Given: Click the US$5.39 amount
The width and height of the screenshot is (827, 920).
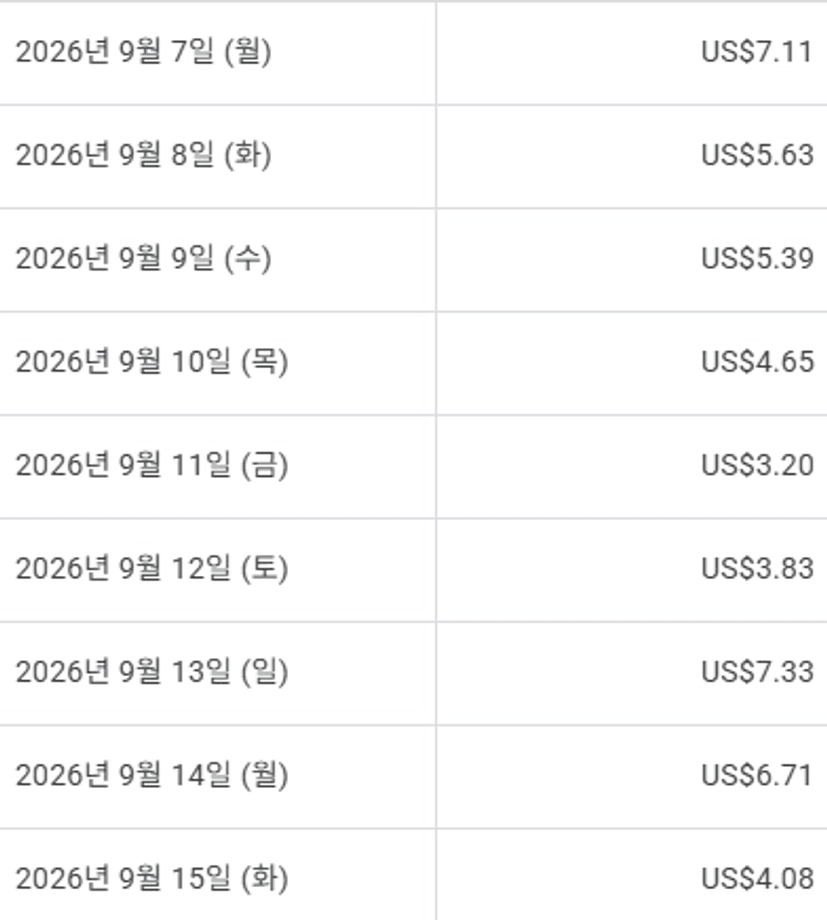Looking at the screenshot, I should pyautogui.click(x=757, y=259).
